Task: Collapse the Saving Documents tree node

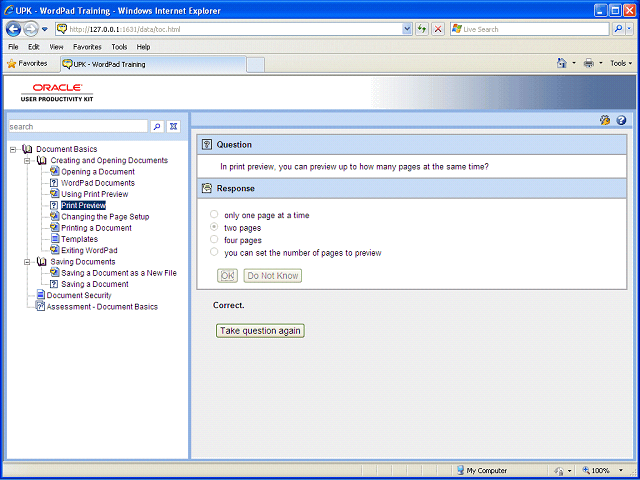Action: (27, 262)
